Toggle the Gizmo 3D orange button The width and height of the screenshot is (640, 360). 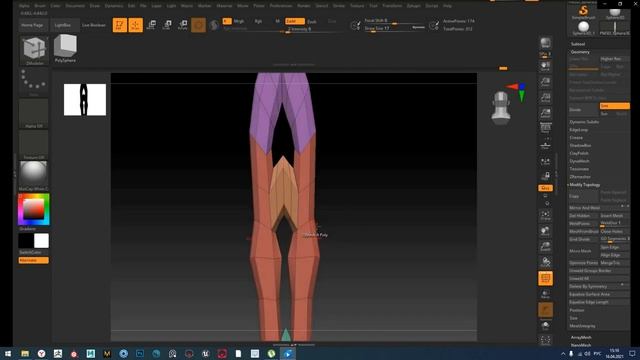click(198, 25)
